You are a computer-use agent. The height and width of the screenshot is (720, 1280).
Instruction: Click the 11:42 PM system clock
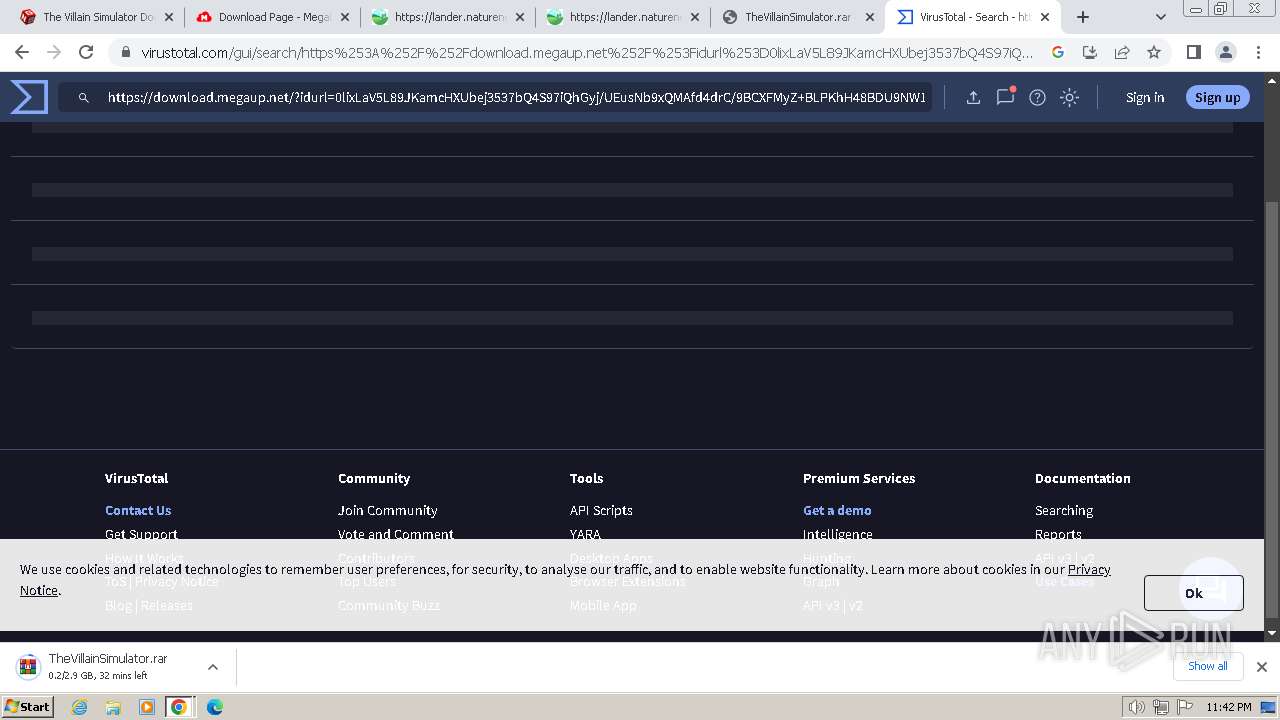pos(1229,707)
